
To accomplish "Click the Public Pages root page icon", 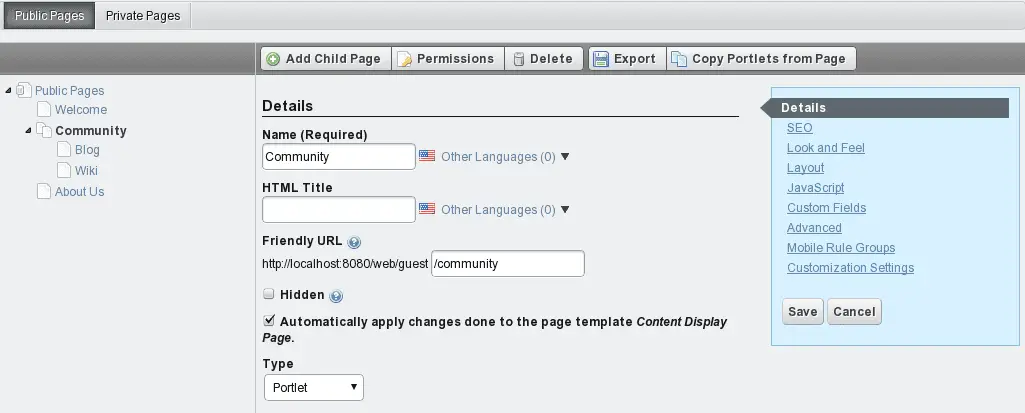I will pyautogui.click(x=24, y=90).
